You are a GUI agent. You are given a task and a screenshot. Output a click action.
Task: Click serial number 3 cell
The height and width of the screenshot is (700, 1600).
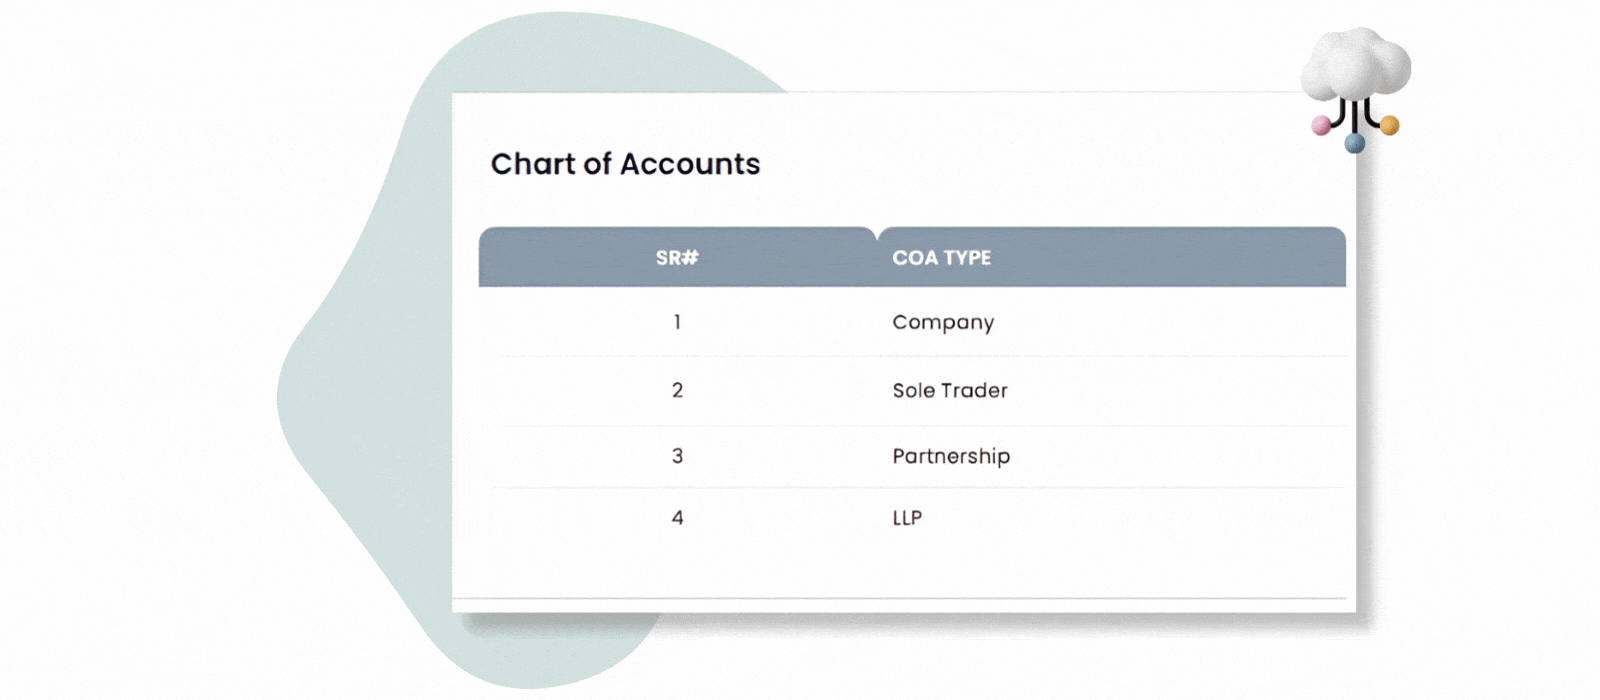[677, 456]
